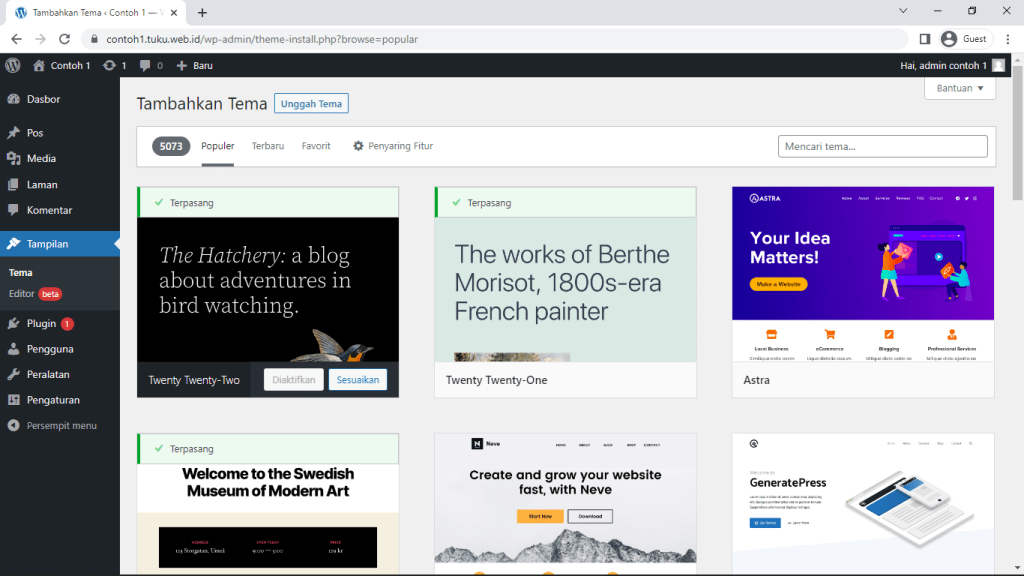Click the Diaktifkan button on Twenty Twenty-Two
The height and width of the screenshot is (576, 1024).
(293, 379)
